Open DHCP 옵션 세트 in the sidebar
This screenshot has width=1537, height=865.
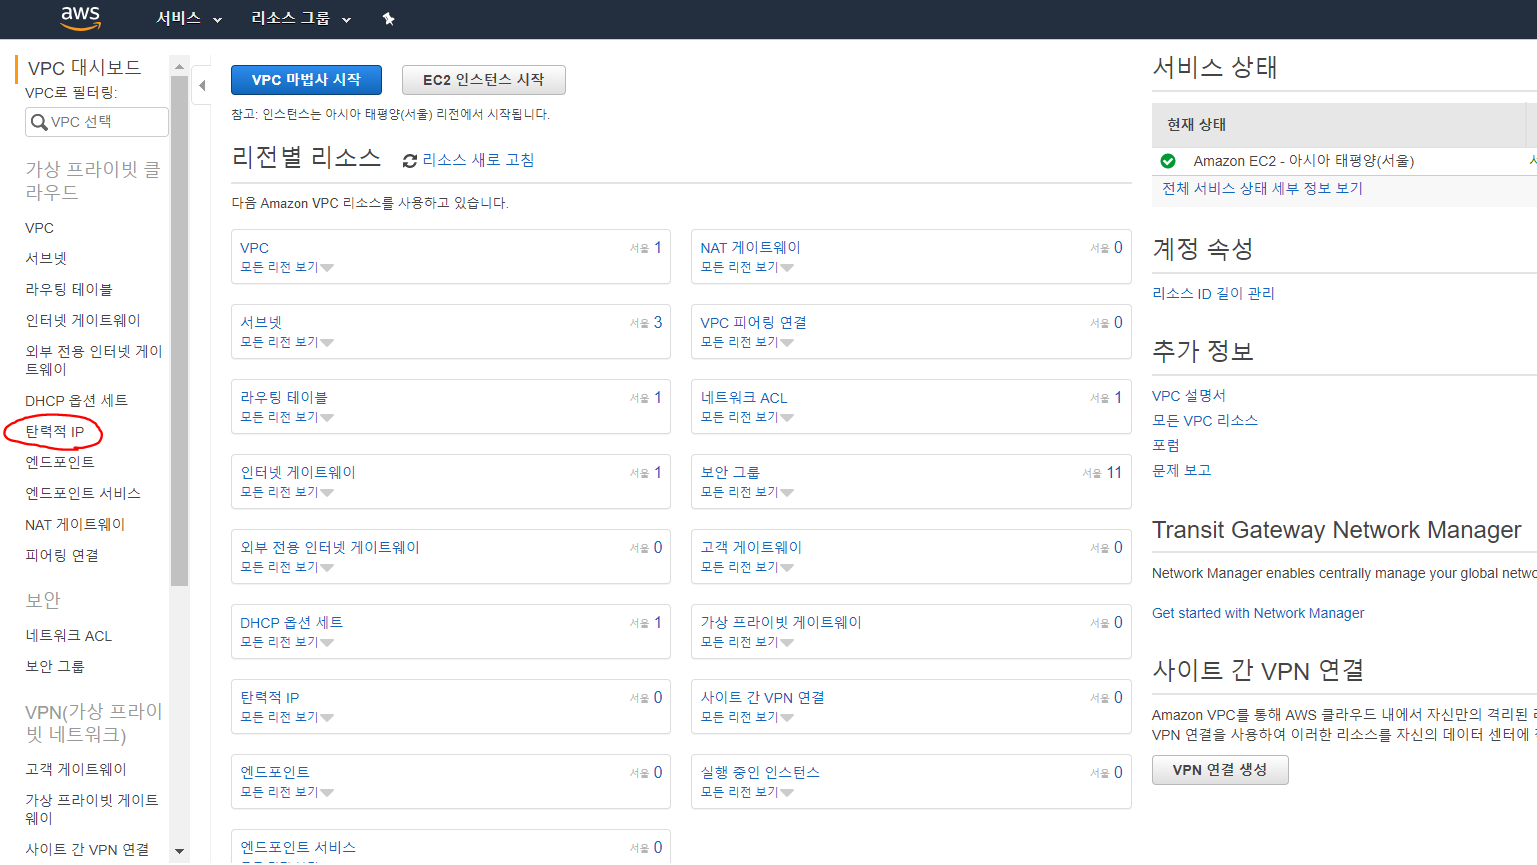coord(76,401)
